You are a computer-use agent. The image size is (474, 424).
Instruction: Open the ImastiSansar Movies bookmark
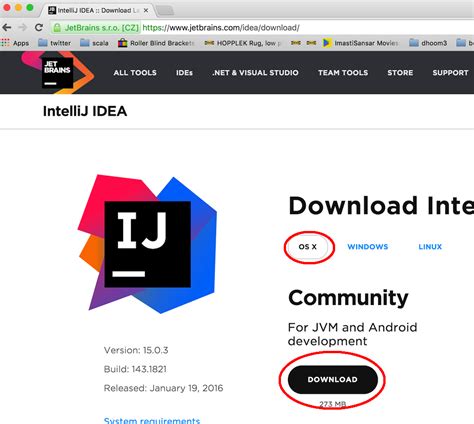pyautogui.click(x=360, y=43)
